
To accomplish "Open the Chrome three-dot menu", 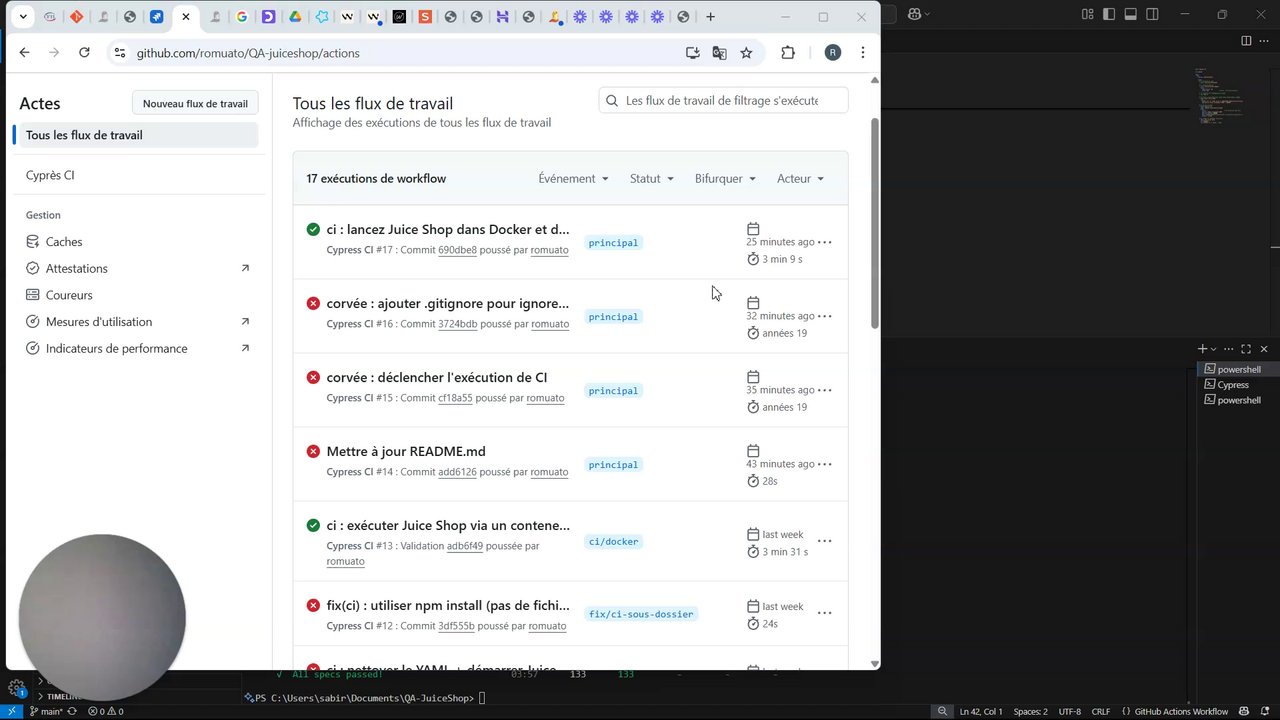I will click(863, 53).
